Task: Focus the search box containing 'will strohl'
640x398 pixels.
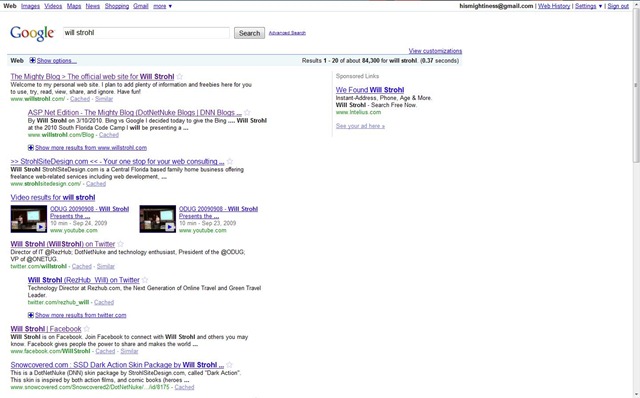Action: 146,33
